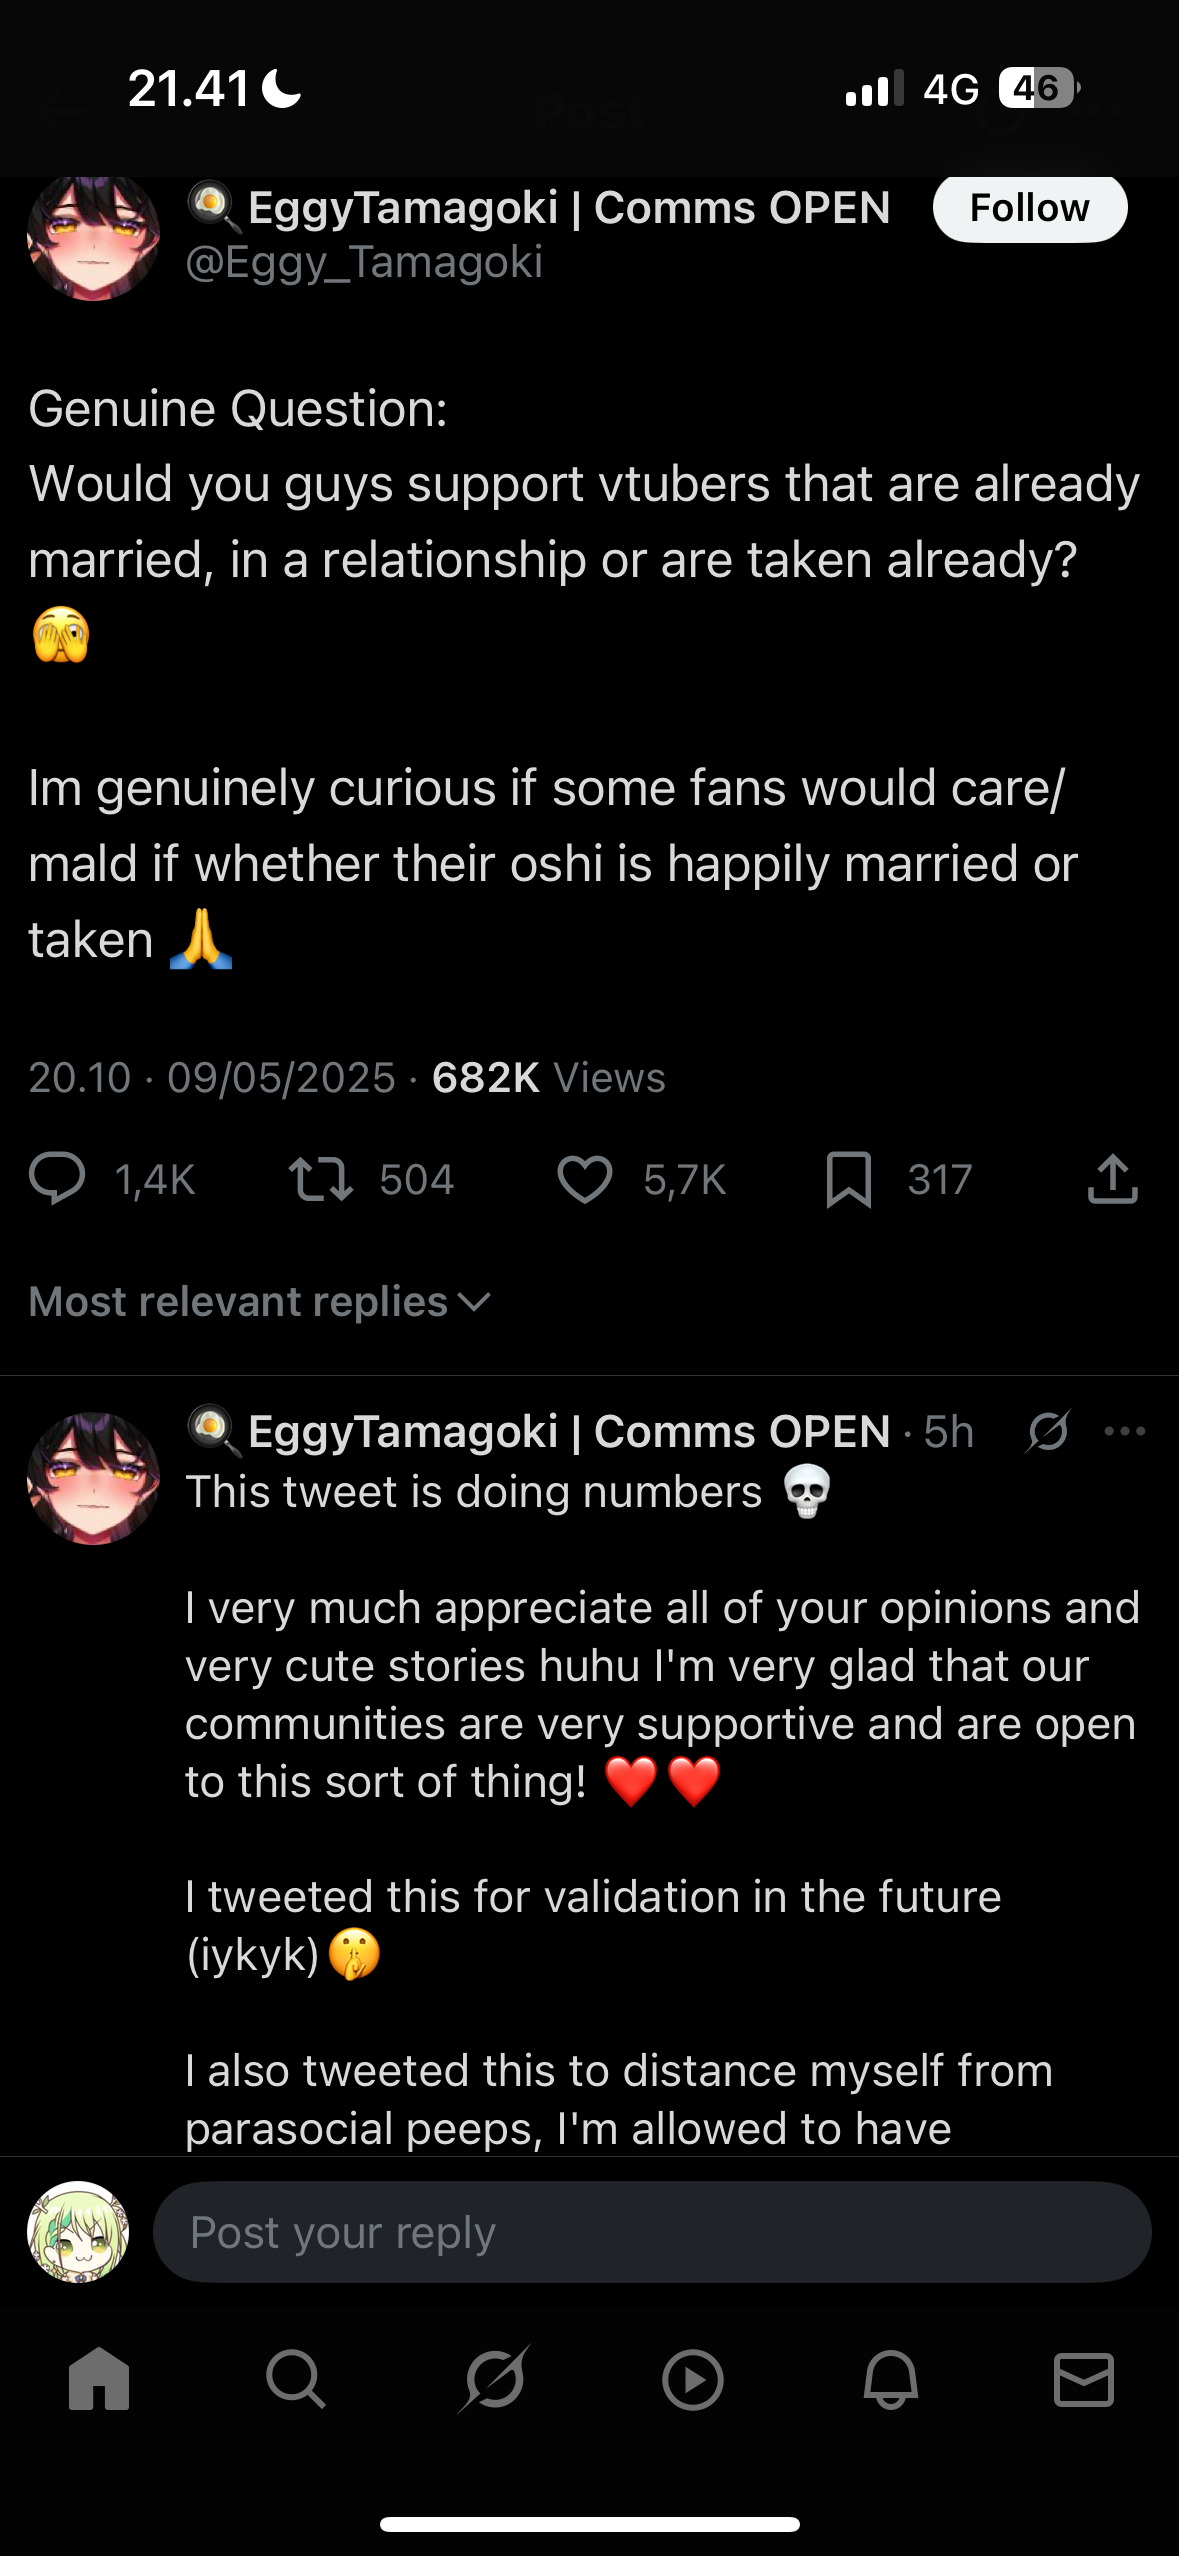The width and height of the screenshot is (1179, 2556).
Task: Open EggyTamagoki's profile picture on post
Action: tap(93, 238)
